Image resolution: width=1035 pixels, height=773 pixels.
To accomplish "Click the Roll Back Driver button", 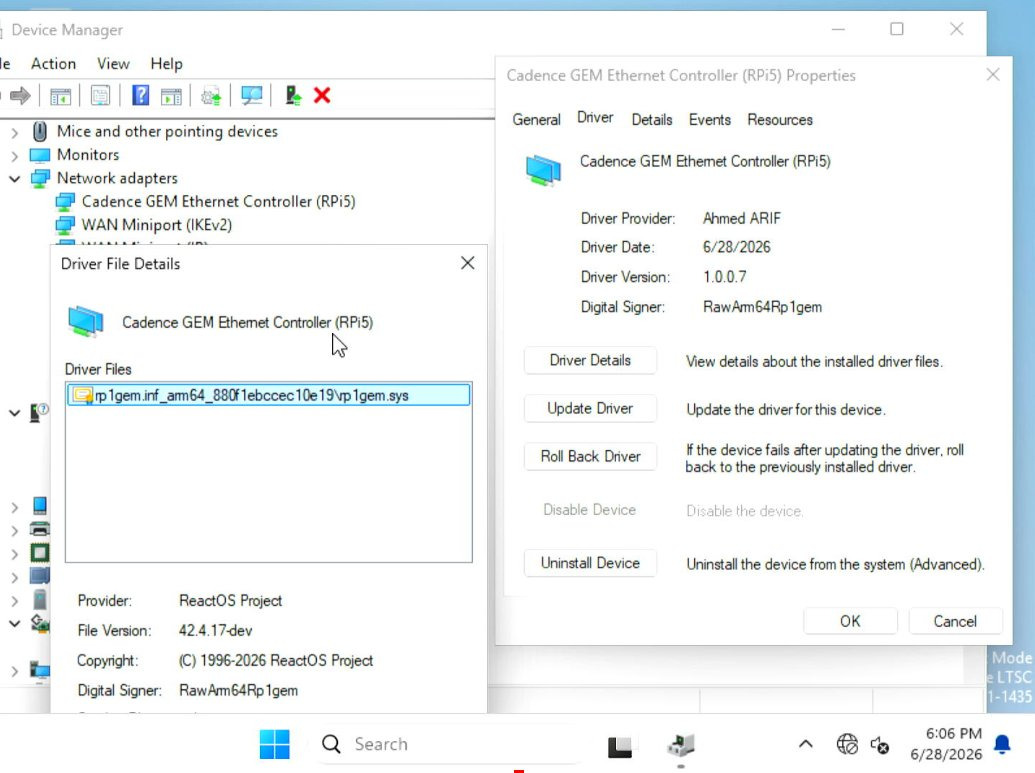I will tap(590, 456).
